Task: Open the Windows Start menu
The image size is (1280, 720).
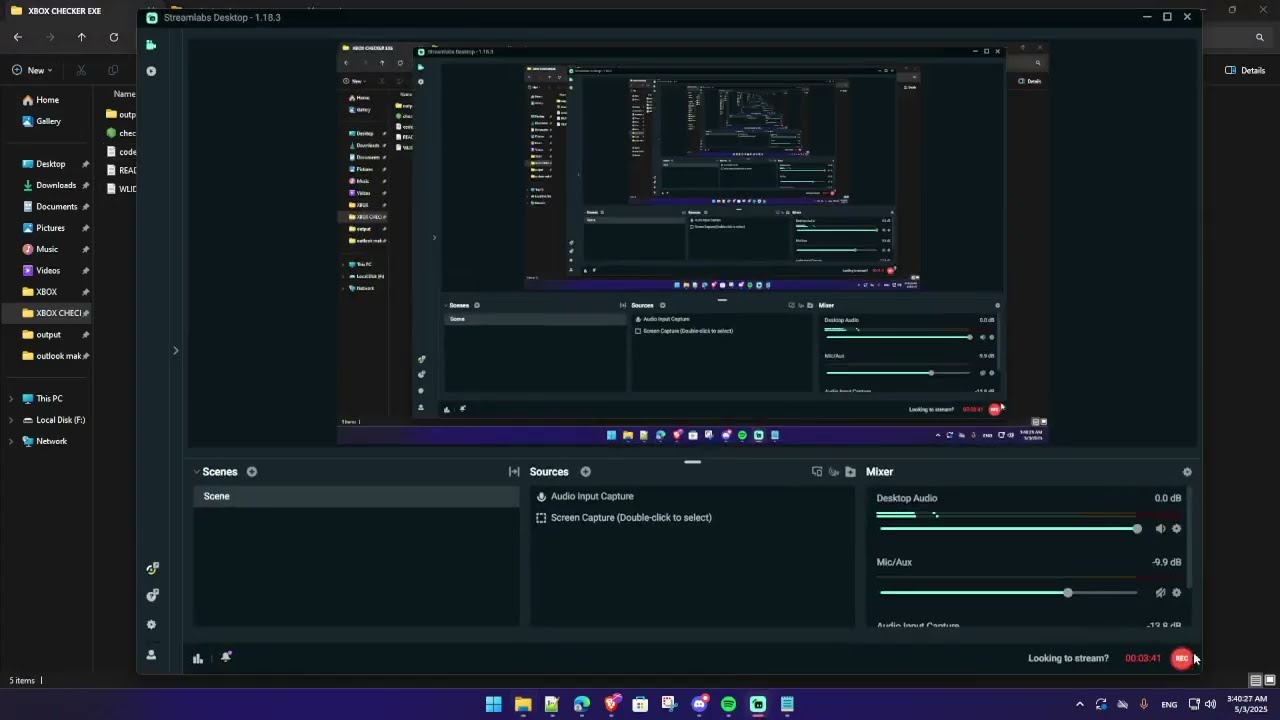Action: coord(493,704)
